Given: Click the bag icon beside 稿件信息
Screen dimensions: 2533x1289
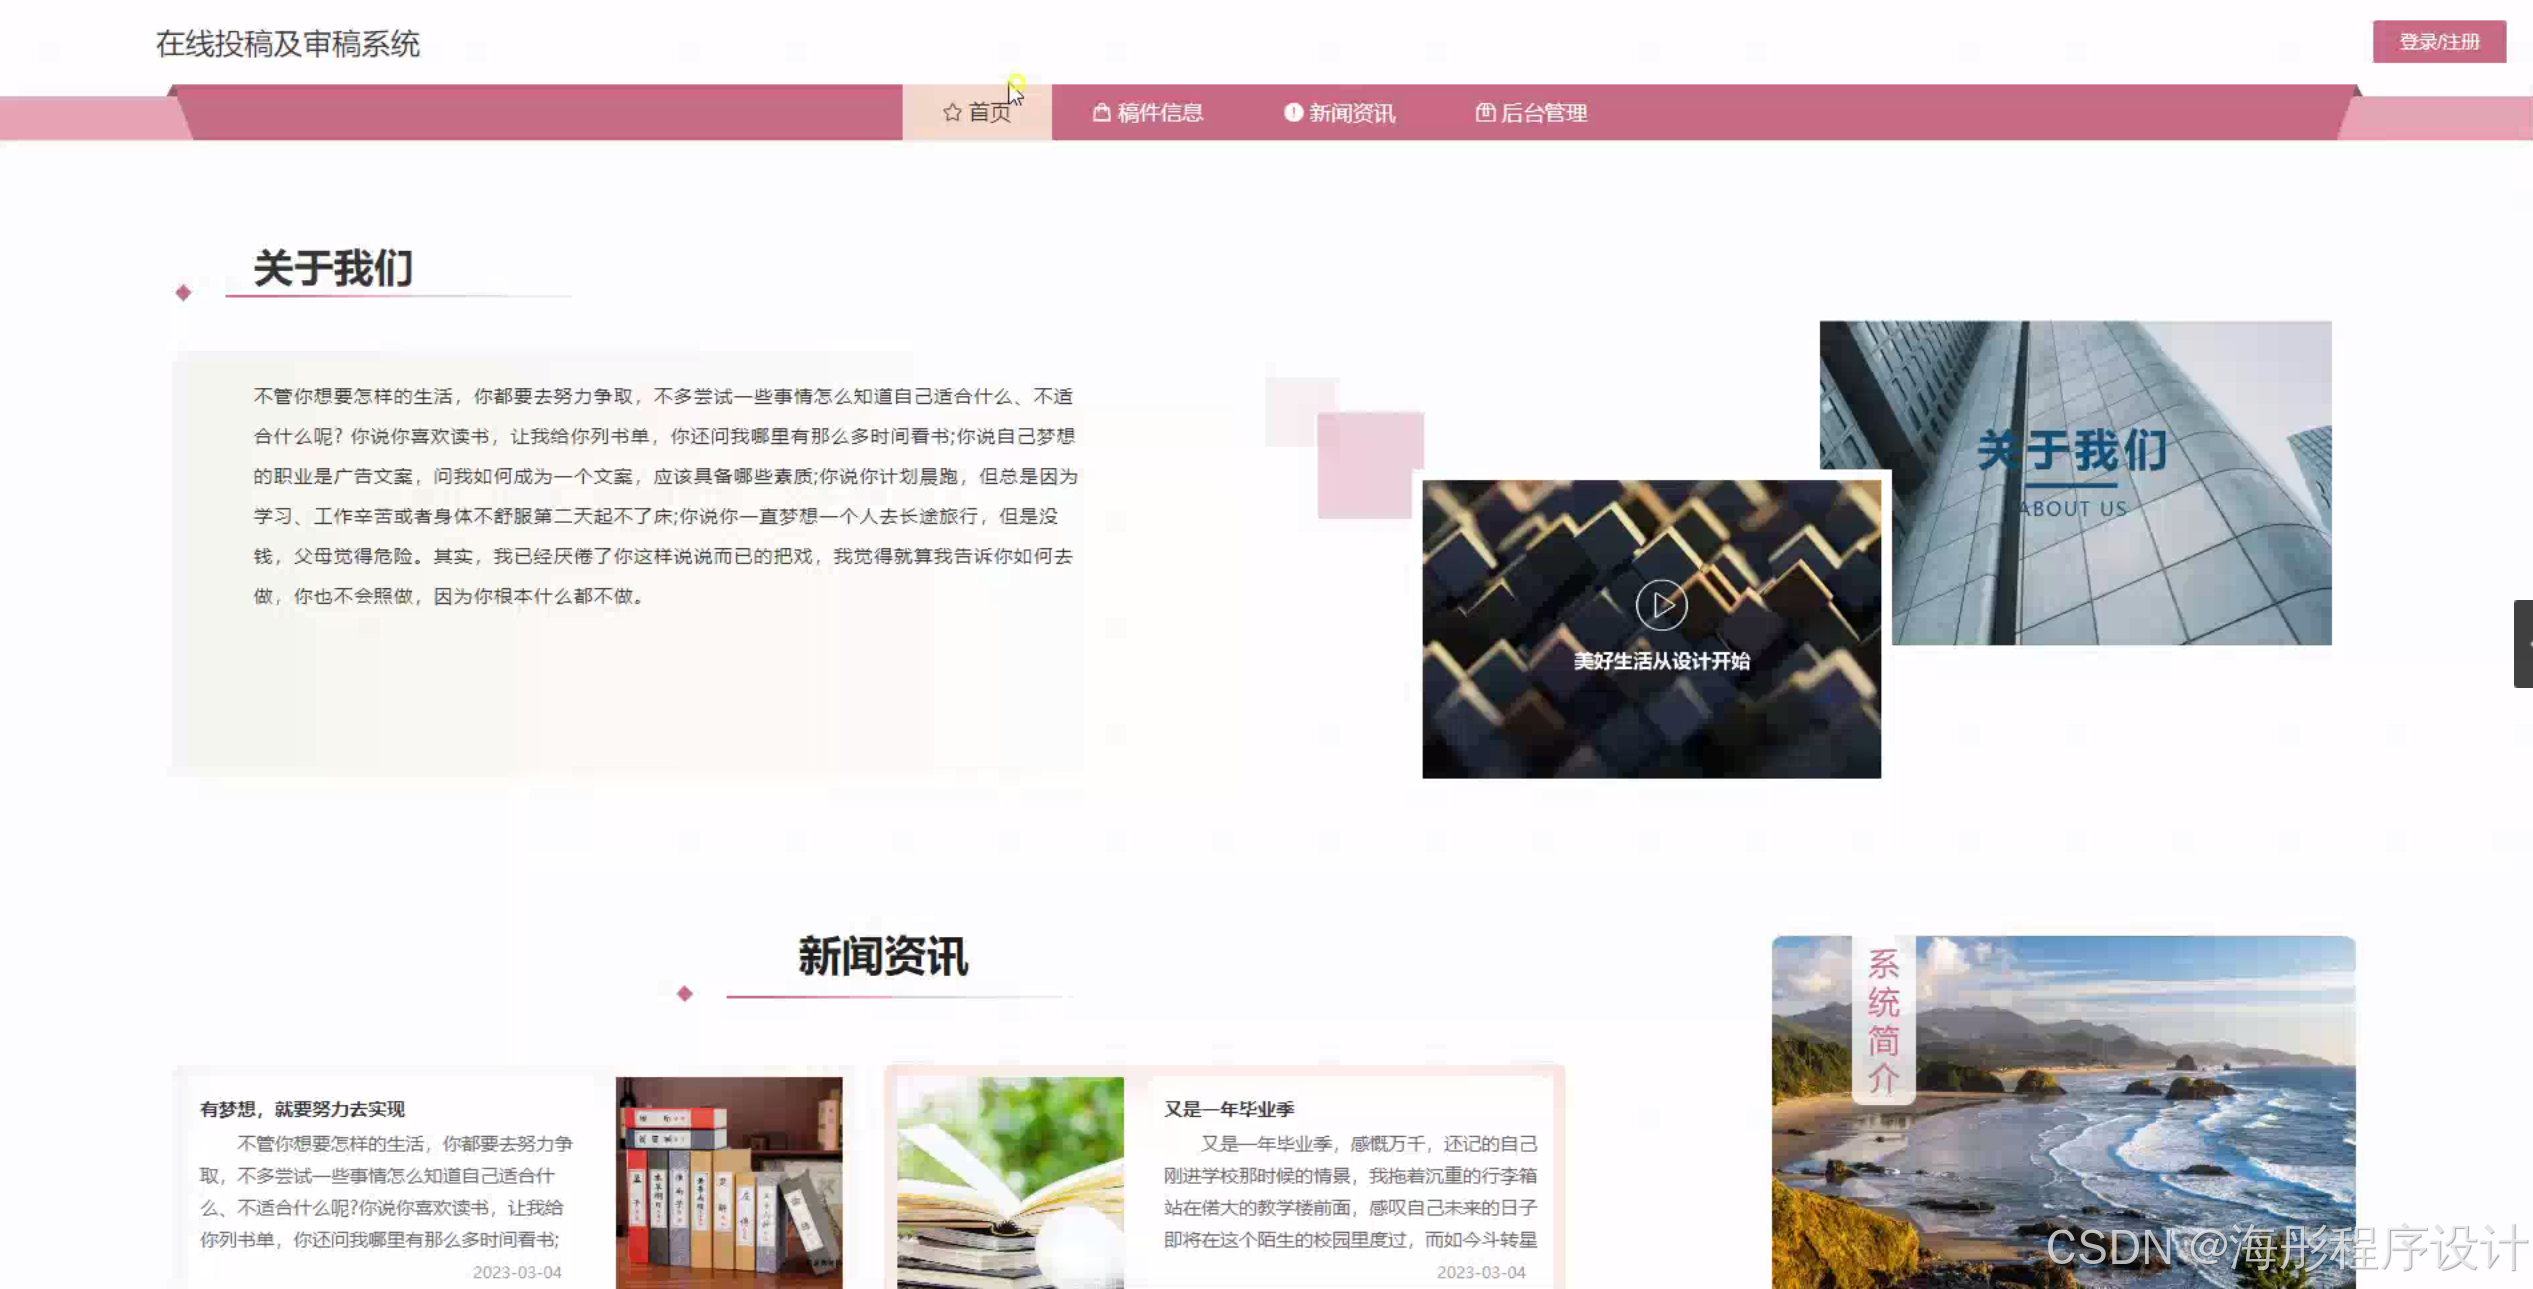Looking at the screenshot, I should [1101, 113].
